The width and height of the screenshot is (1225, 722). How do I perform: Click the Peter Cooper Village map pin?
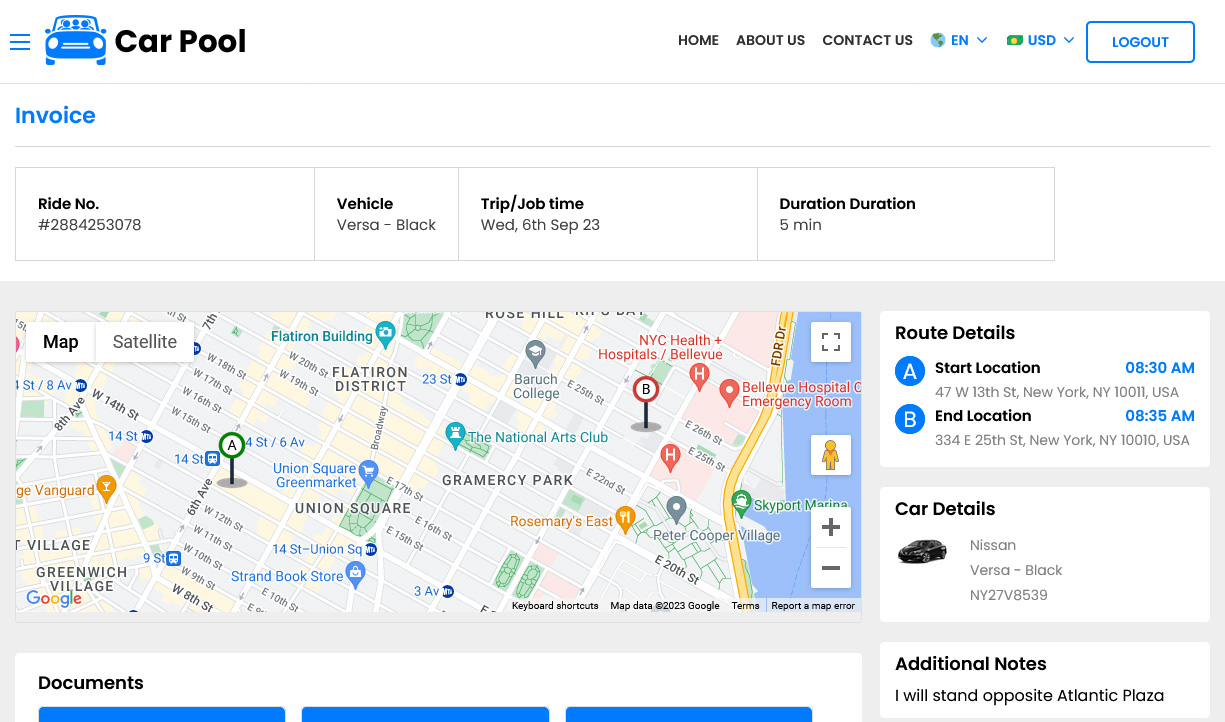[x=677, y=510]
